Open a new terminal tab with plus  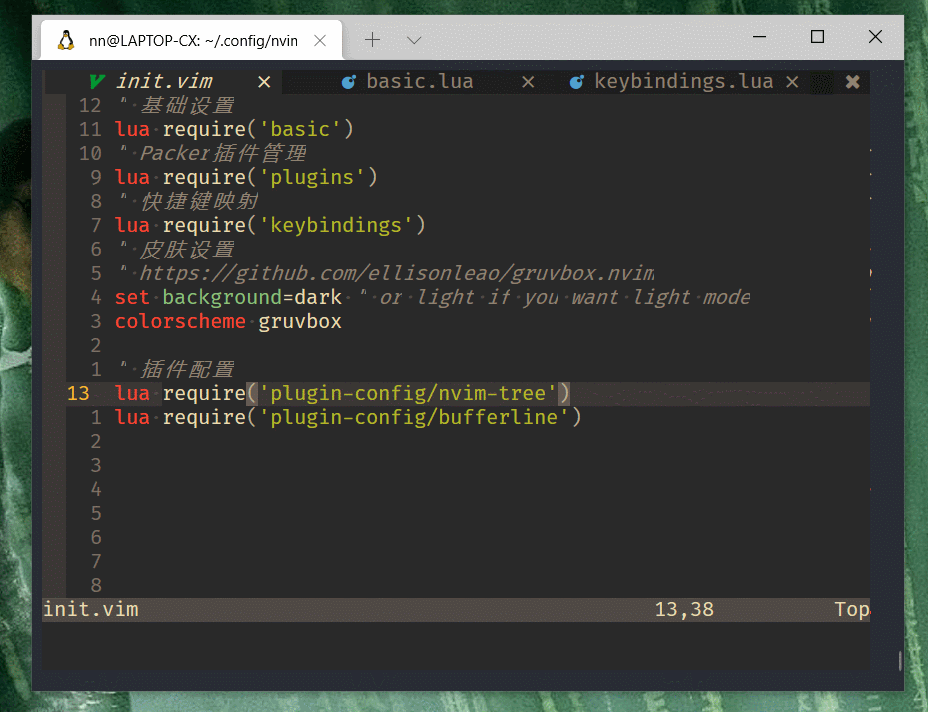372,40
